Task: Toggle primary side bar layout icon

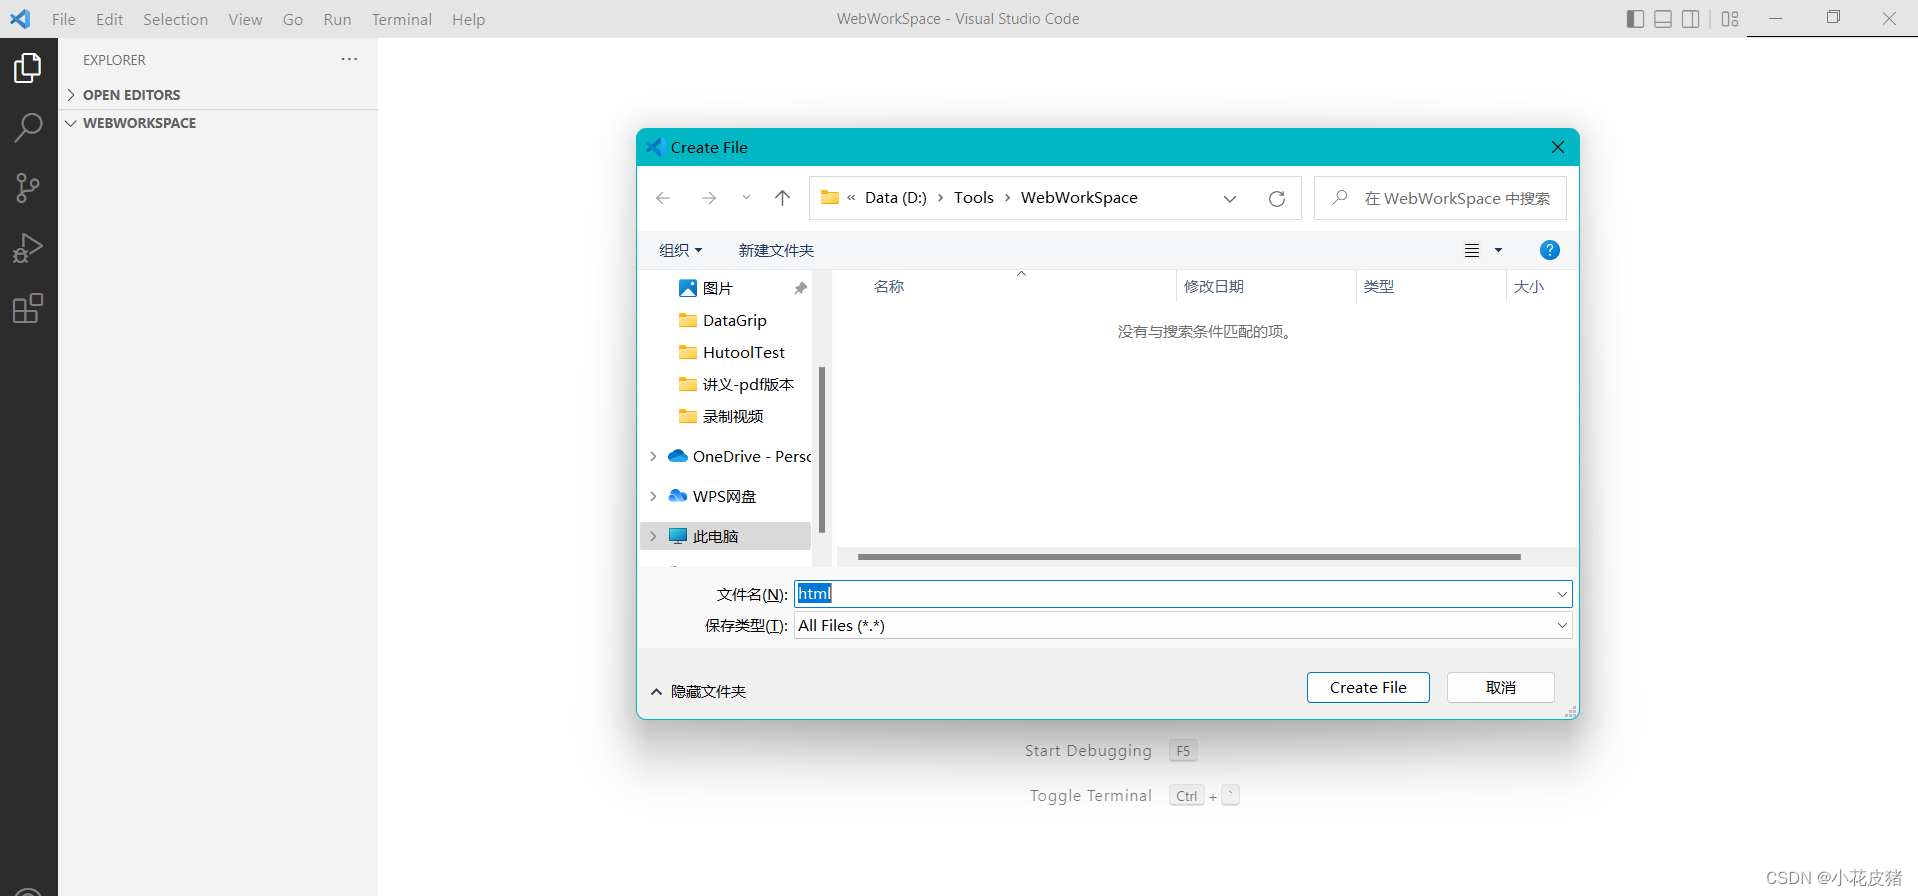Action: pos(1635,19)
